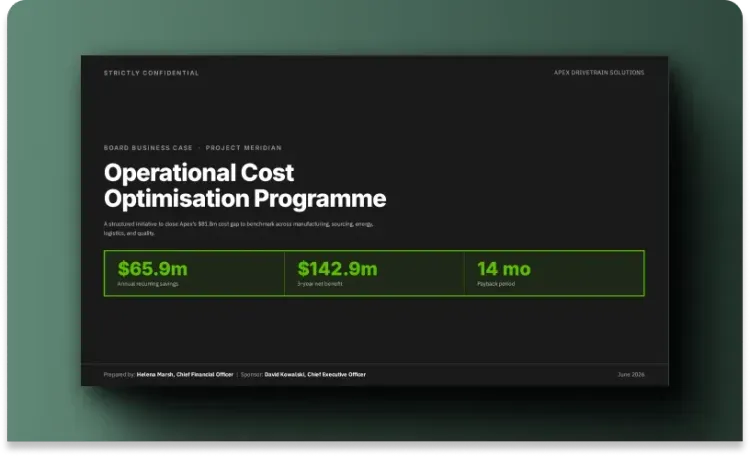Click the 'Annual recurring savings' caption
This screenshot has height=456, width=750.
tap(148, 284)
